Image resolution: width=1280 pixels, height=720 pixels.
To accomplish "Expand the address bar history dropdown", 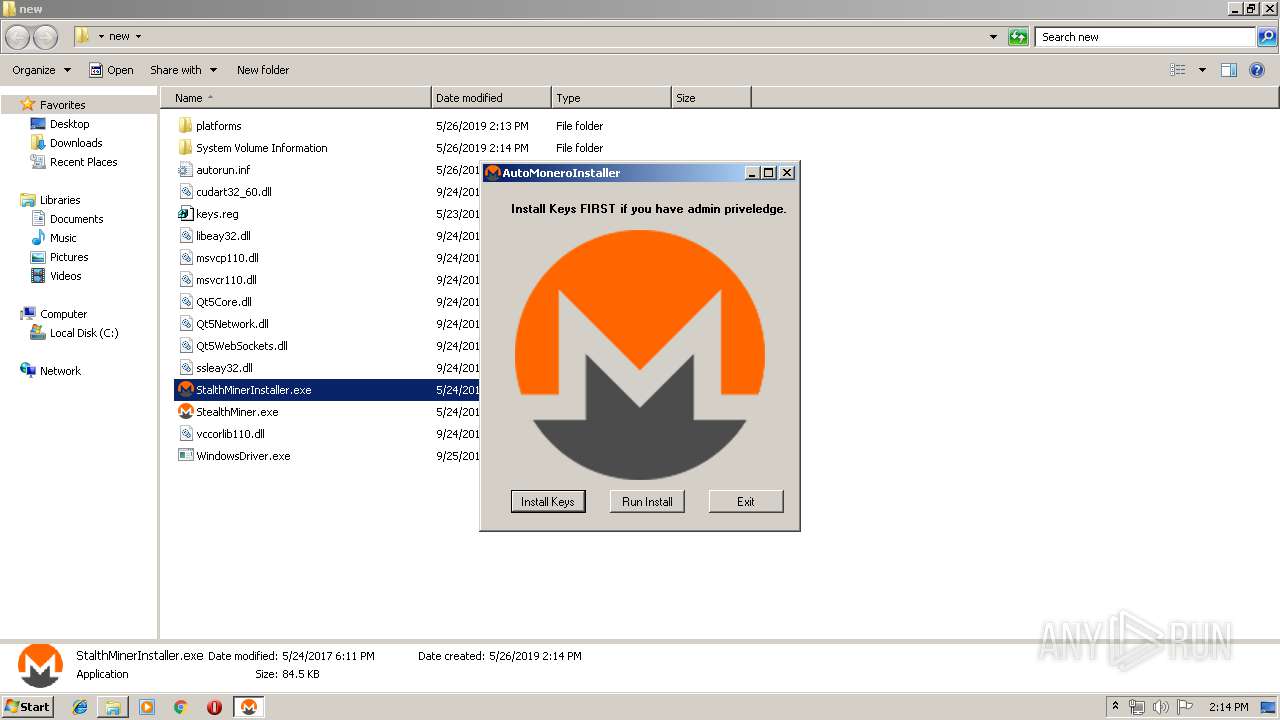I will (993, 37).
